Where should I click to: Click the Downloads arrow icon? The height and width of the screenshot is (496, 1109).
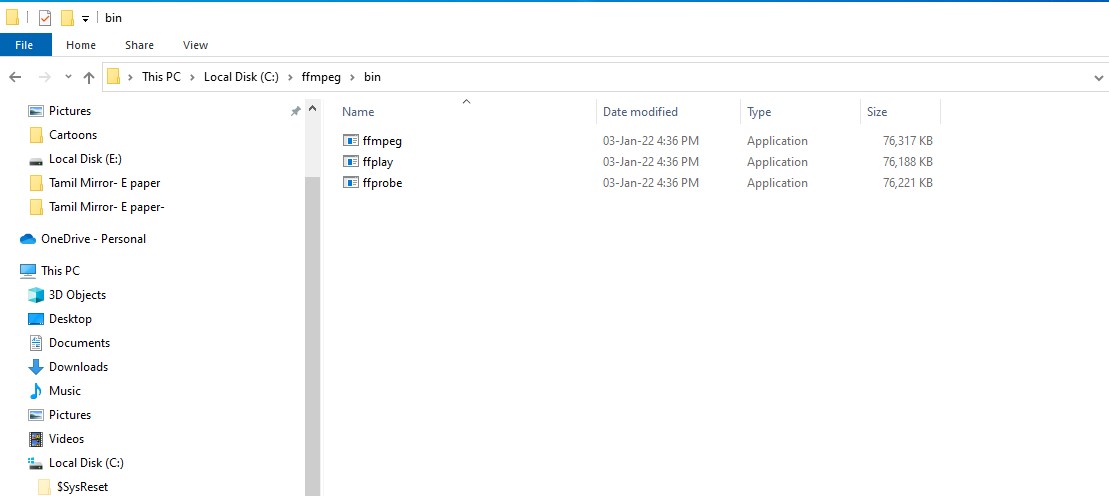[35, 367]
